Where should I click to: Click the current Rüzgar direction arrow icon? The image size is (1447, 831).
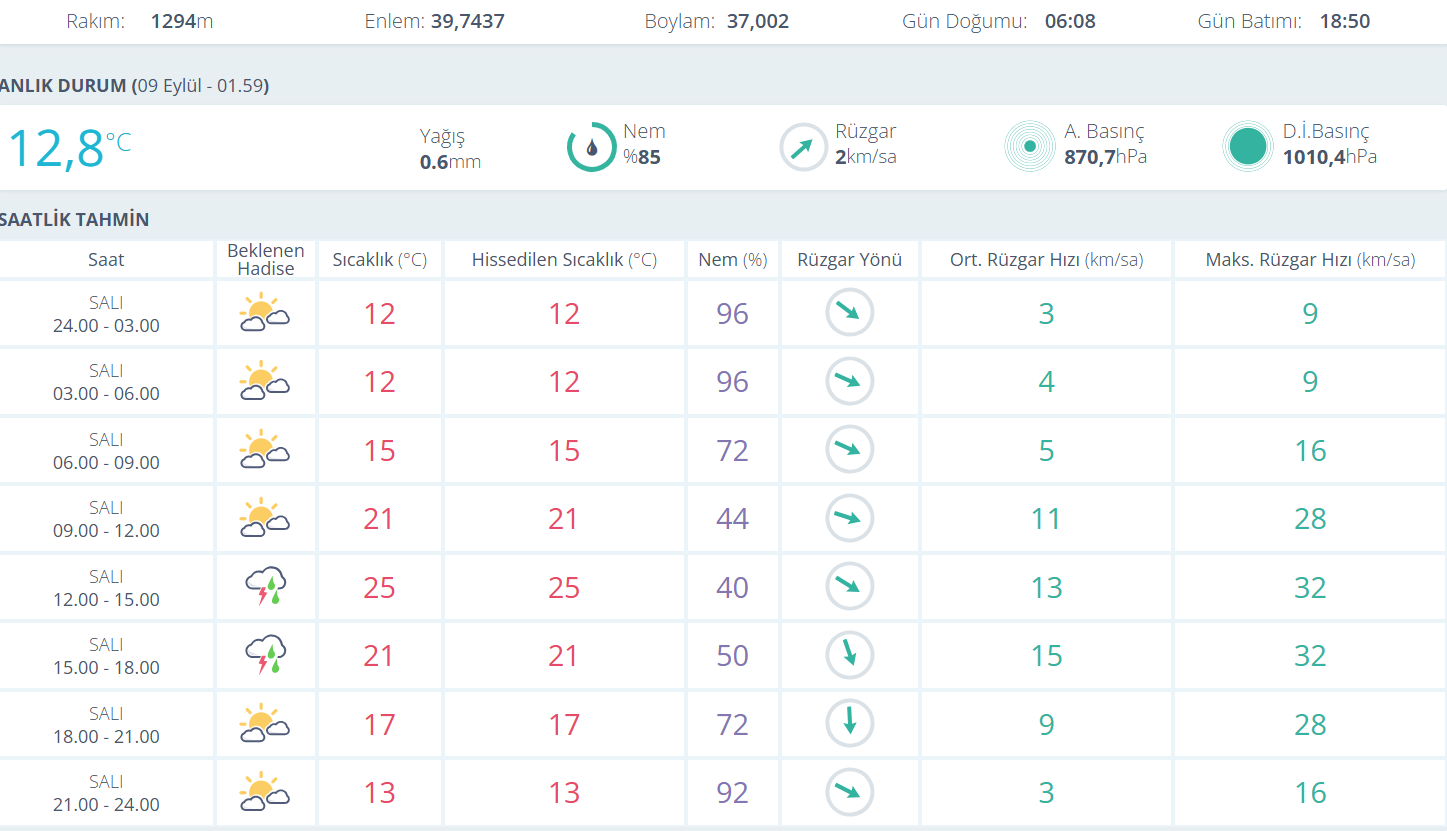pos(803,147)
